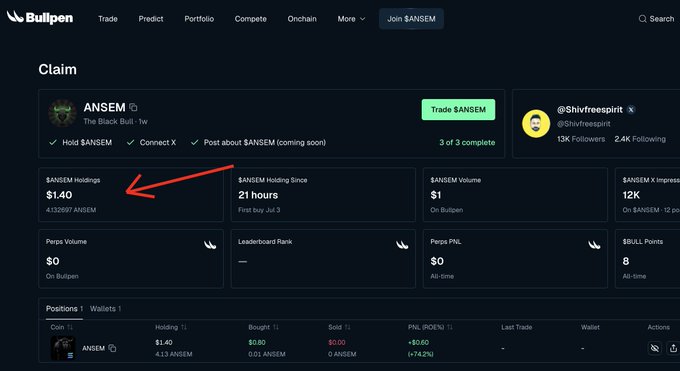Open the ANSEM coin thumbnail in positions table

click(x=63, y=348)
